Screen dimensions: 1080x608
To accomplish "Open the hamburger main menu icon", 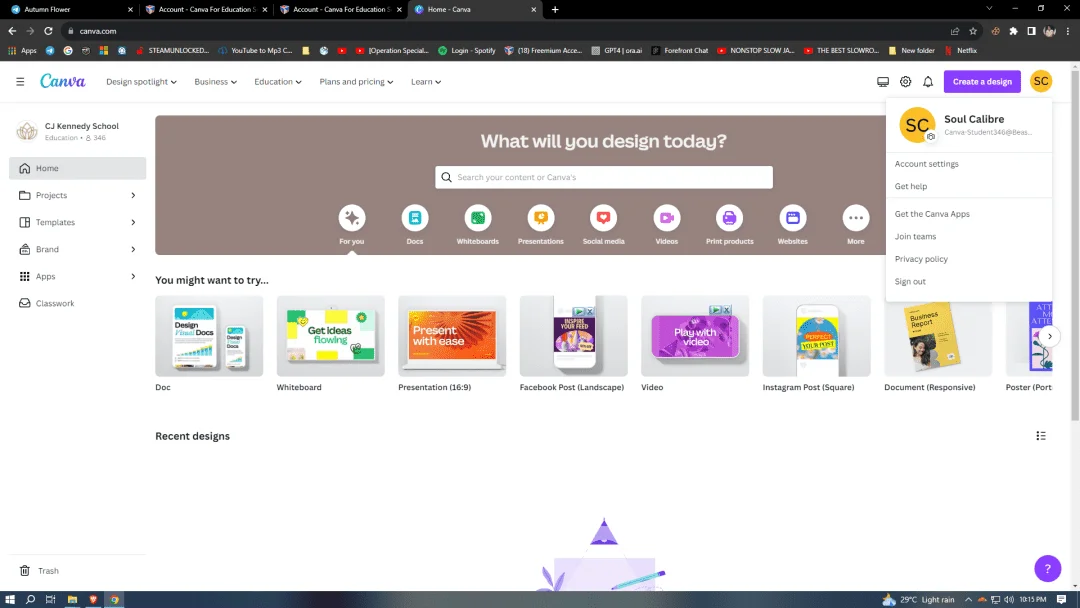I will pyautogui.click(x=20, y=81).
